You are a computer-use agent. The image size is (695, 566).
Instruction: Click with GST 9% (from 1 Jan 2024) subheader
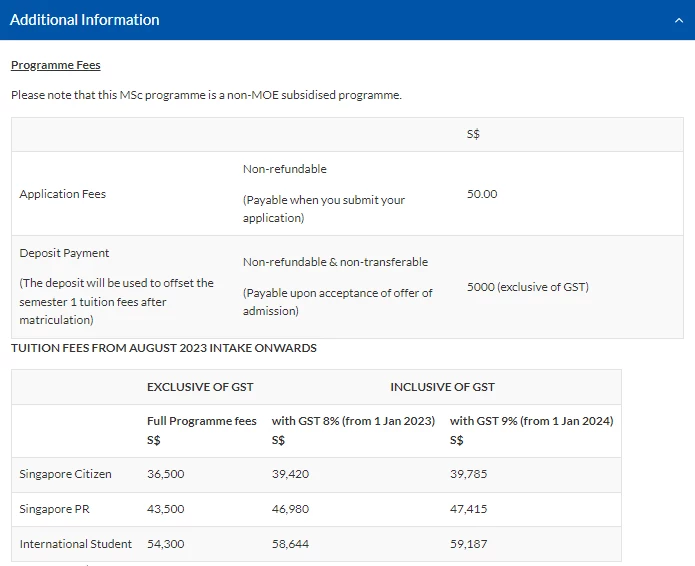click(x=531, y=430)
